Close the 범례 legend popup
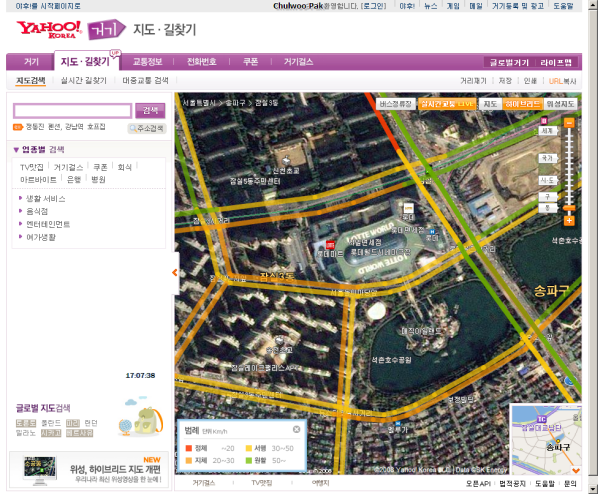This screenshot has width=598, height=494. coord(296,429)
